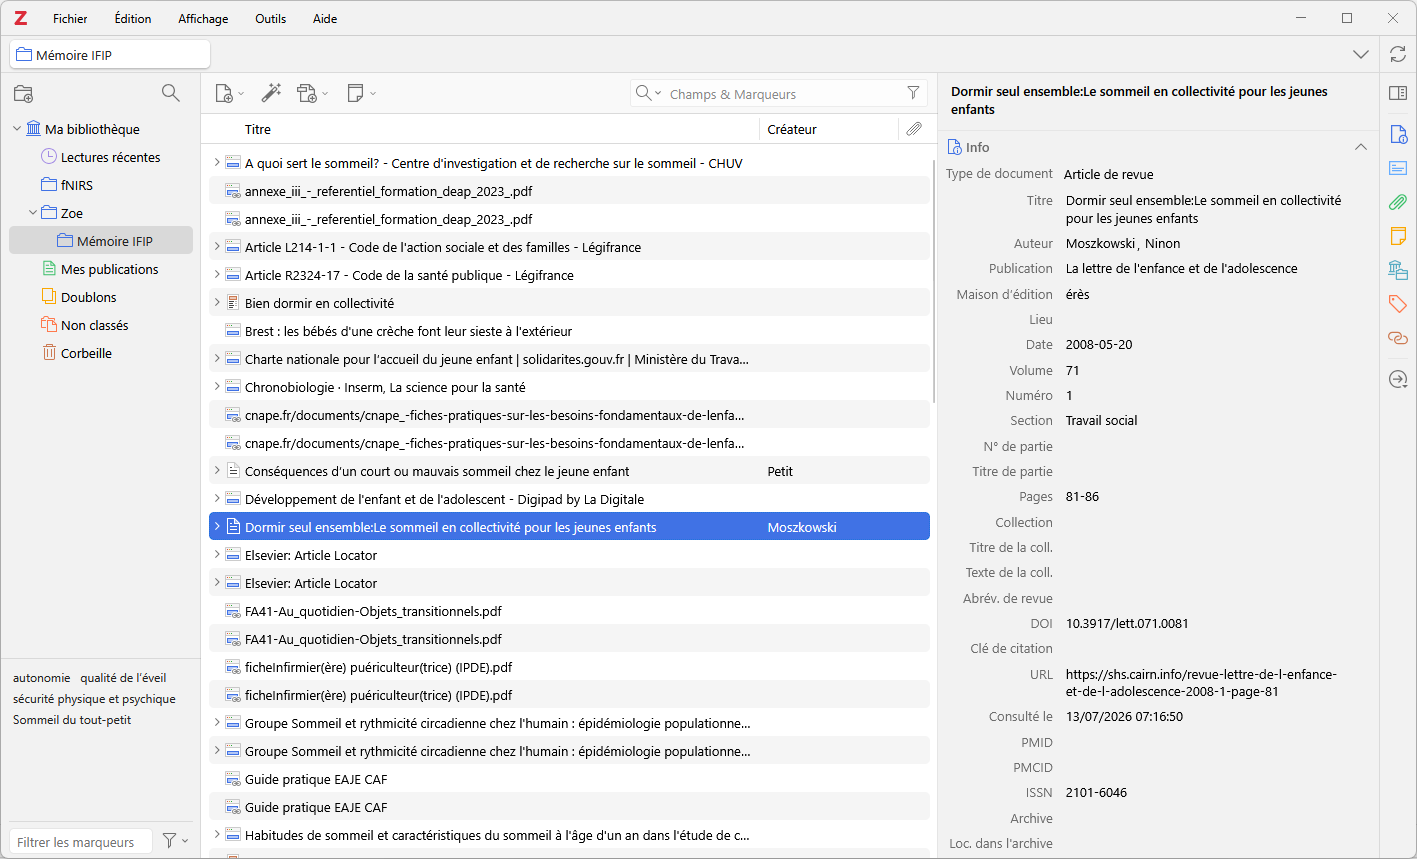Open the New Note toolbar button
The width and height of the screenshot is (1417, 859).
click(x=361, y=93)
